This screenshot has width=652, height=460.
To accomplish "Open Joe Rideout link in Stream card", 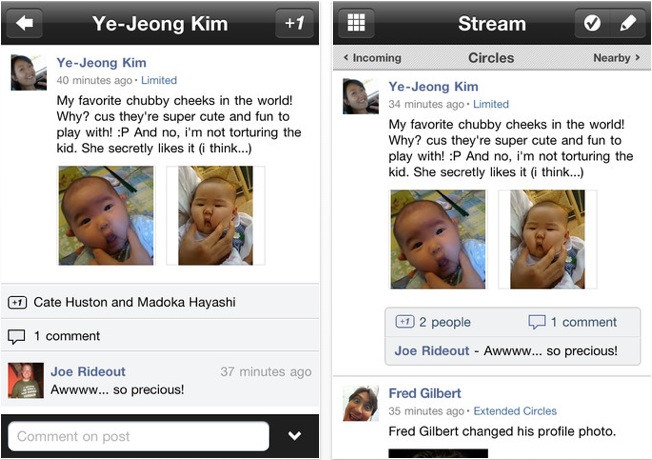I will pos(432,351).
